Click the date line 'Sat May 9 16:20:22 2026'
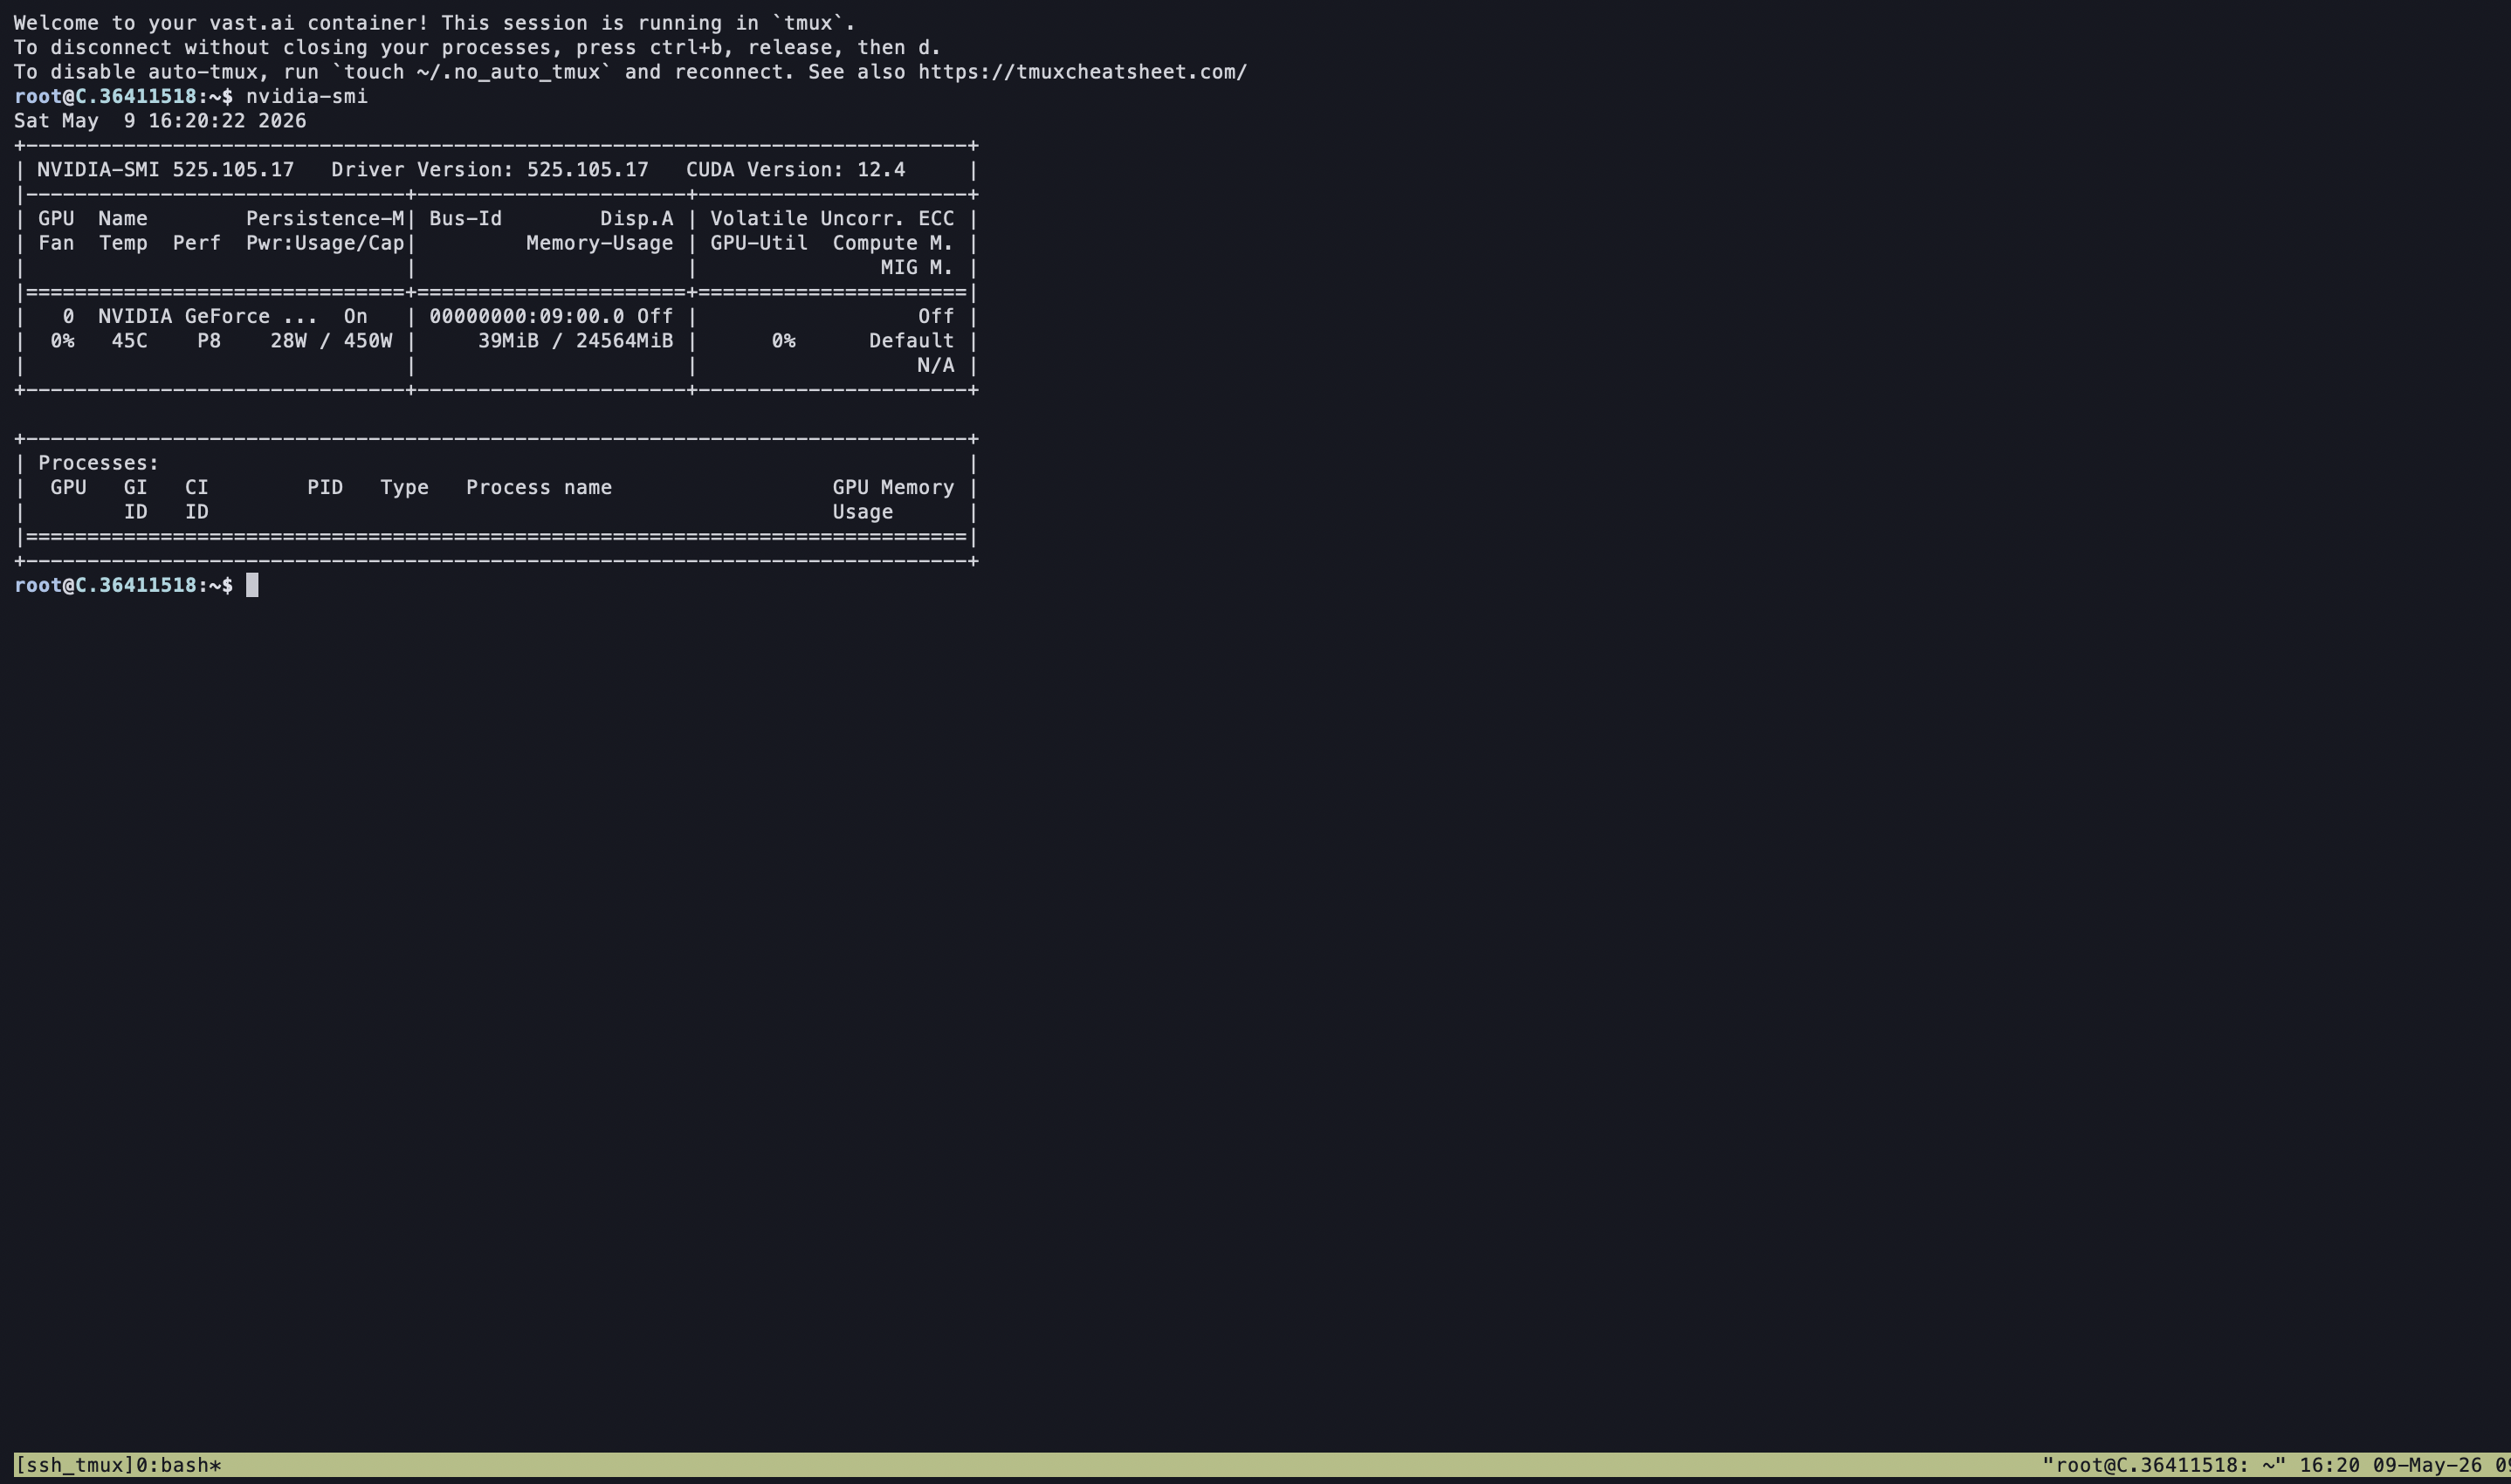 tap(160, 121)
